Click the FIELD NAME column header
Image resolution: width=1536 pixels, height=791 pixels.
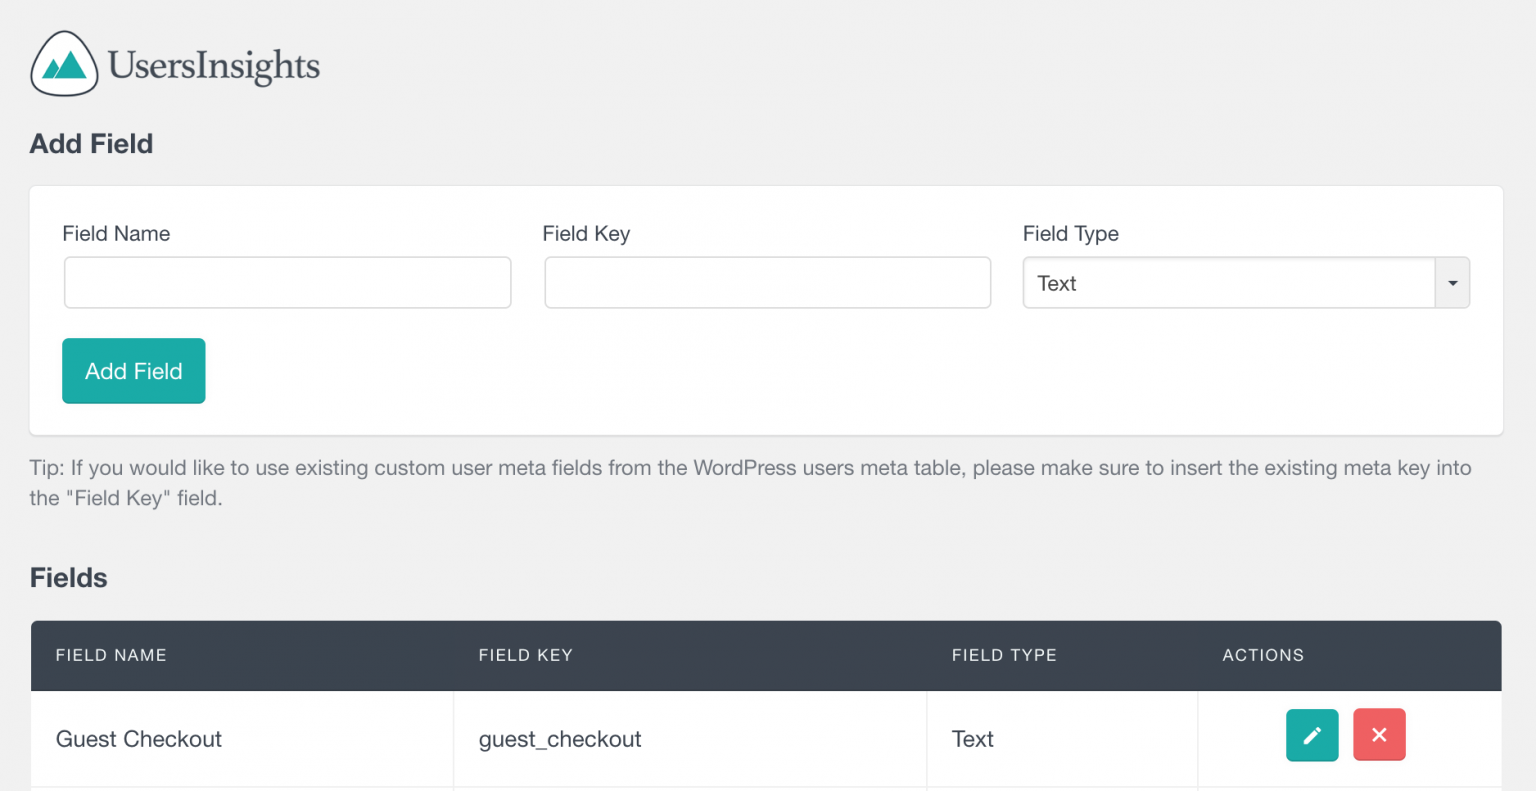111,655
